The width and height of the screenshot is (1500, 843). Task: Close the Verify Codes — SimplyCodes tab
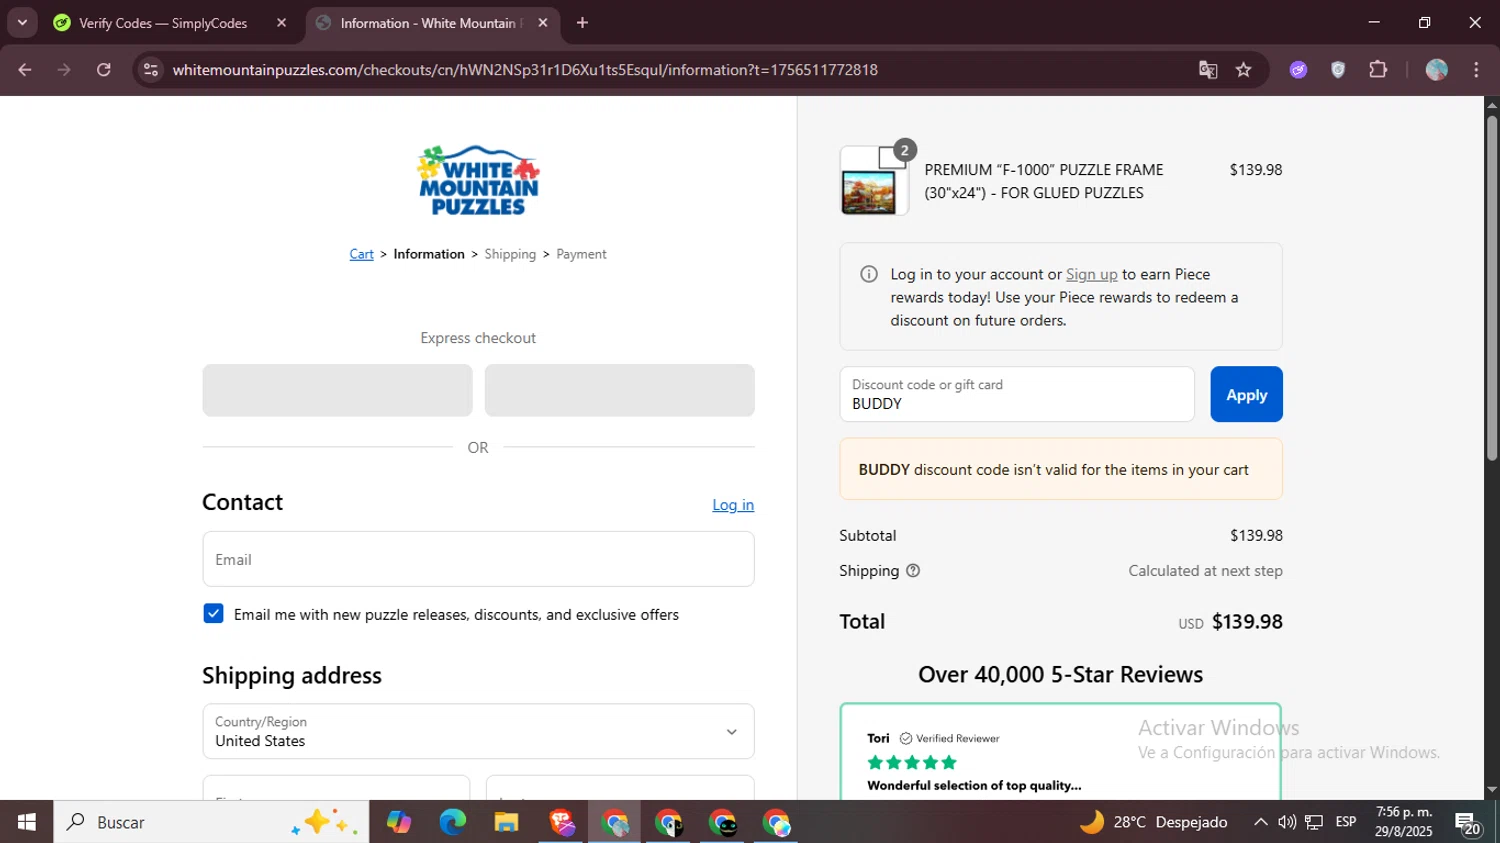coord(281,23)
